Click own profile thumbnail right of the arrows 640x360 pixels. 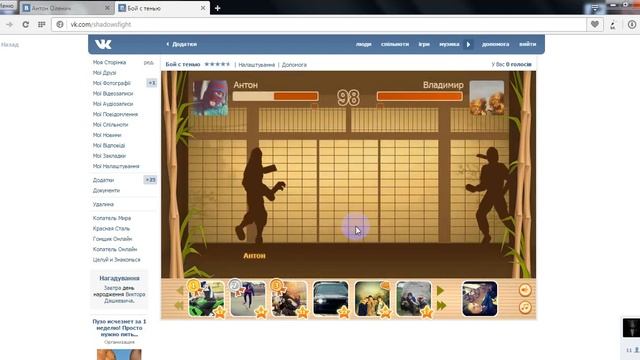[x=480, y=298]
